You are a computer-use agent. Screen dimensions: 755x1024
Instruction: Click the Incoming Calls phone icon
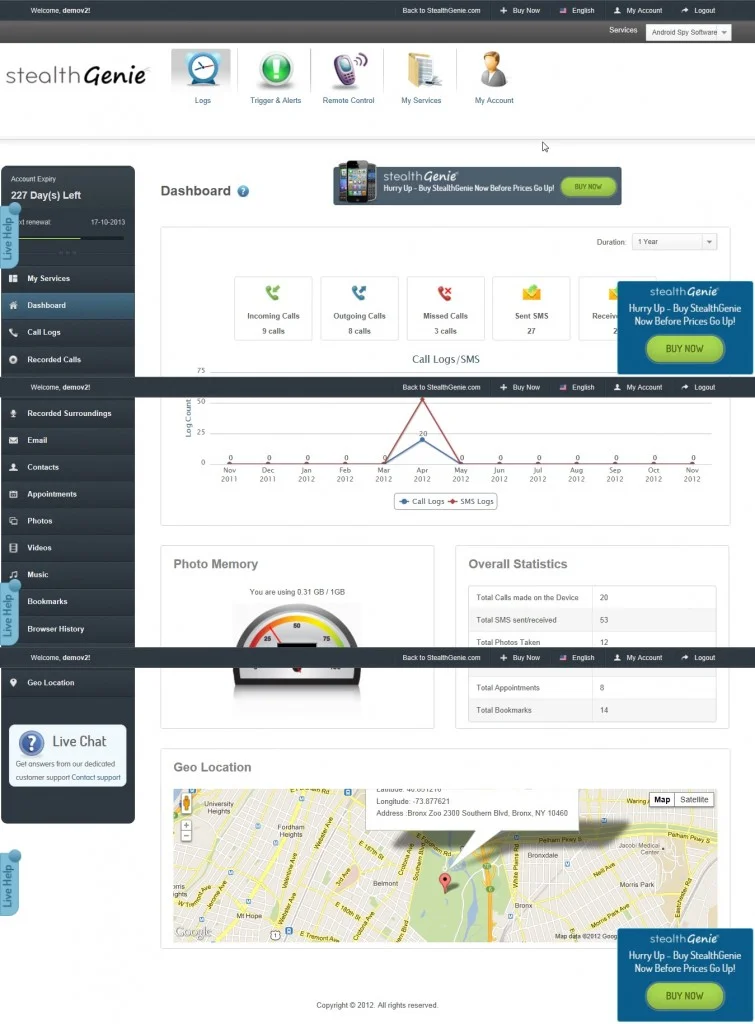point(273,293)
